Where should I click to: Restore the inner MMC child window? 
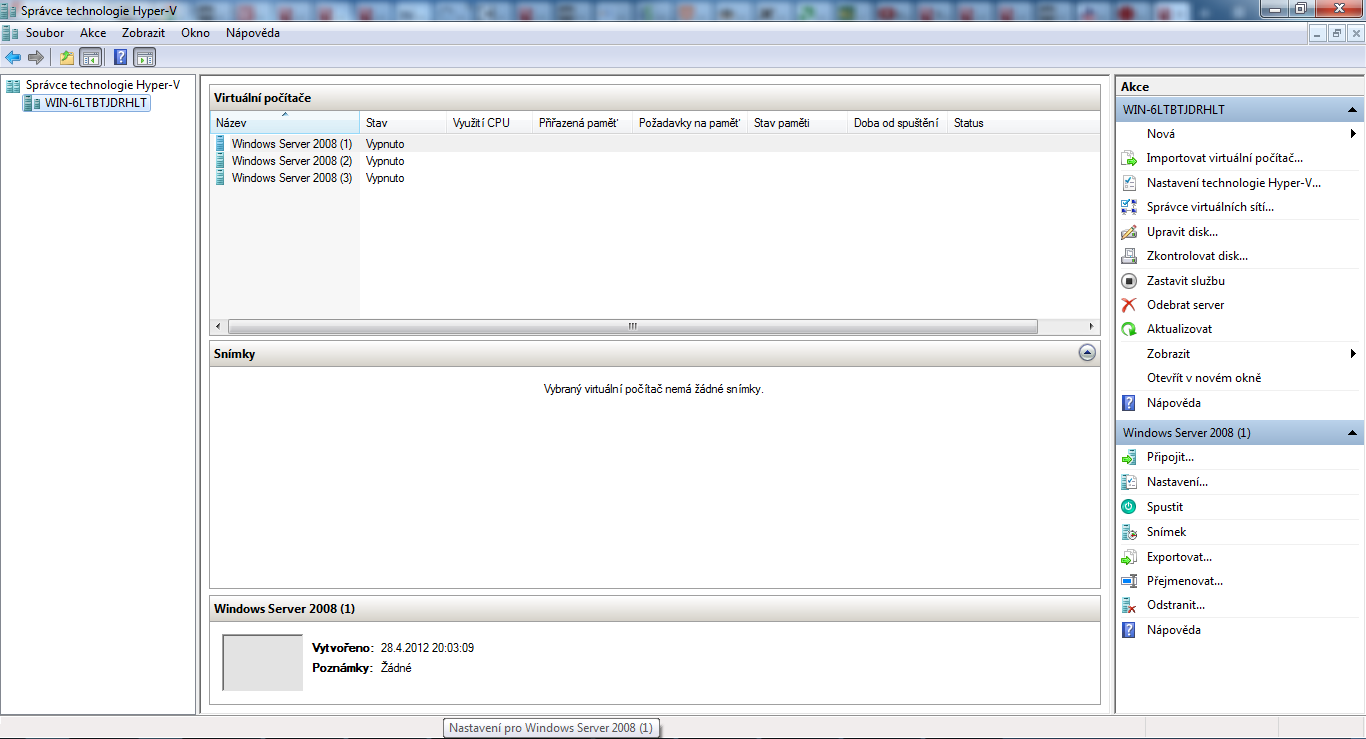(1336, 33)
